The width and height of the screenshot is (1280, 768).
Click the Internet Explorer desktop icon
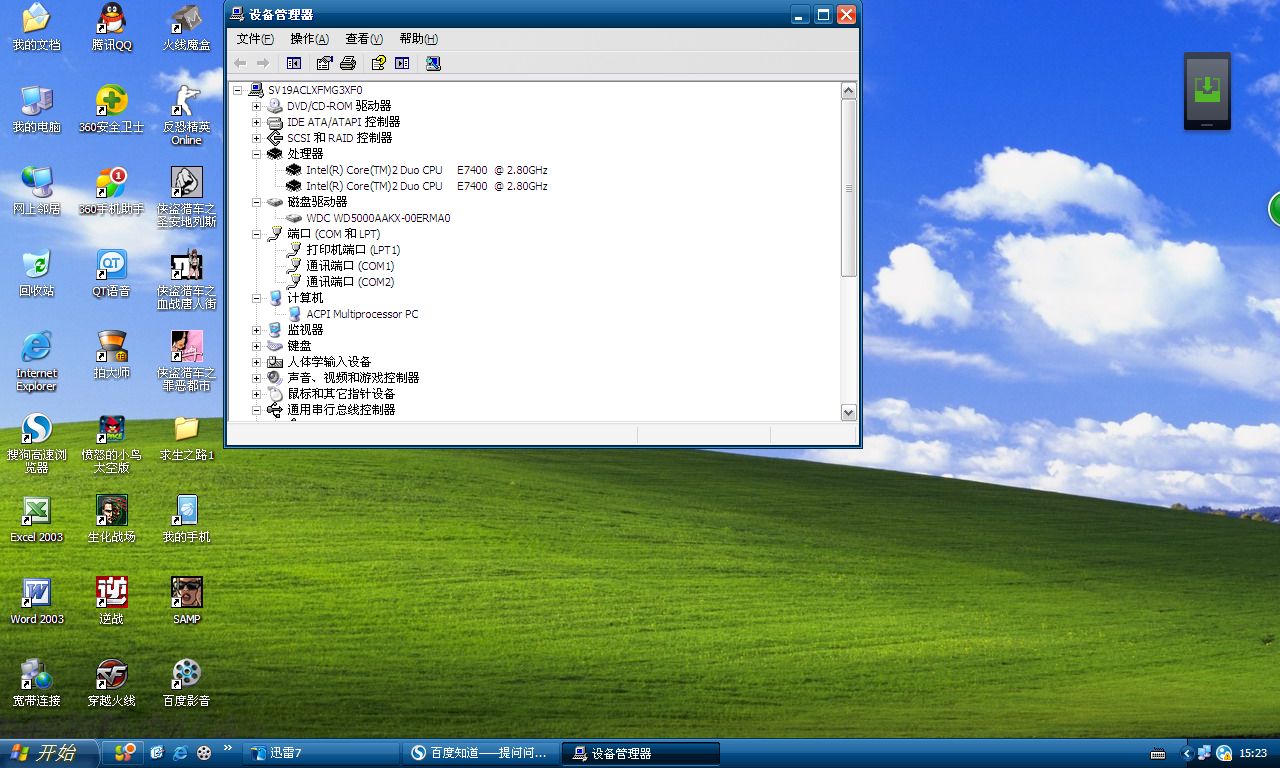37,348
